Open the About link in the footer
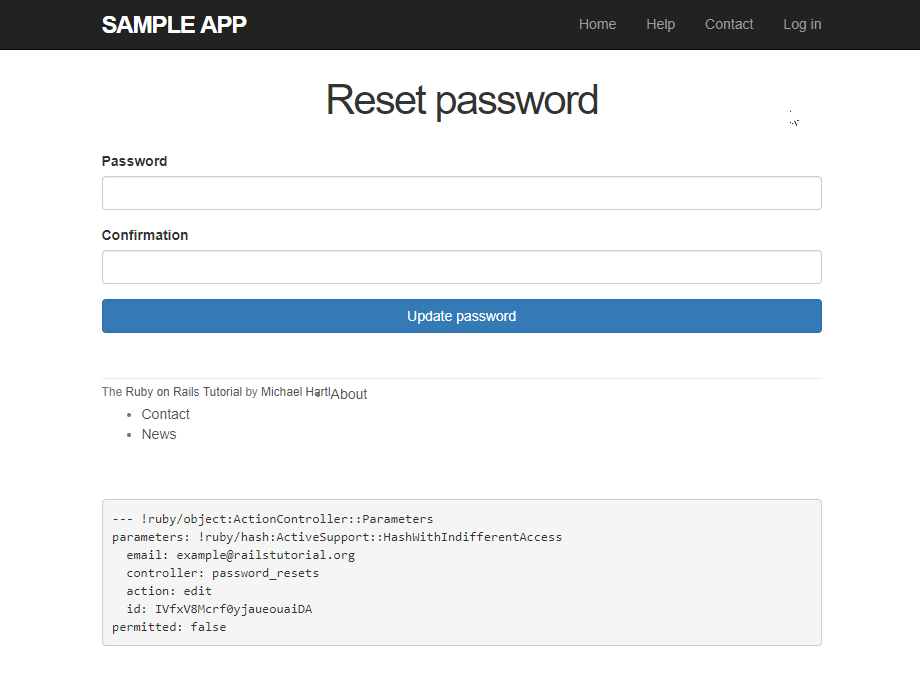This screenshot has width=920, height=694. point(349,394)
